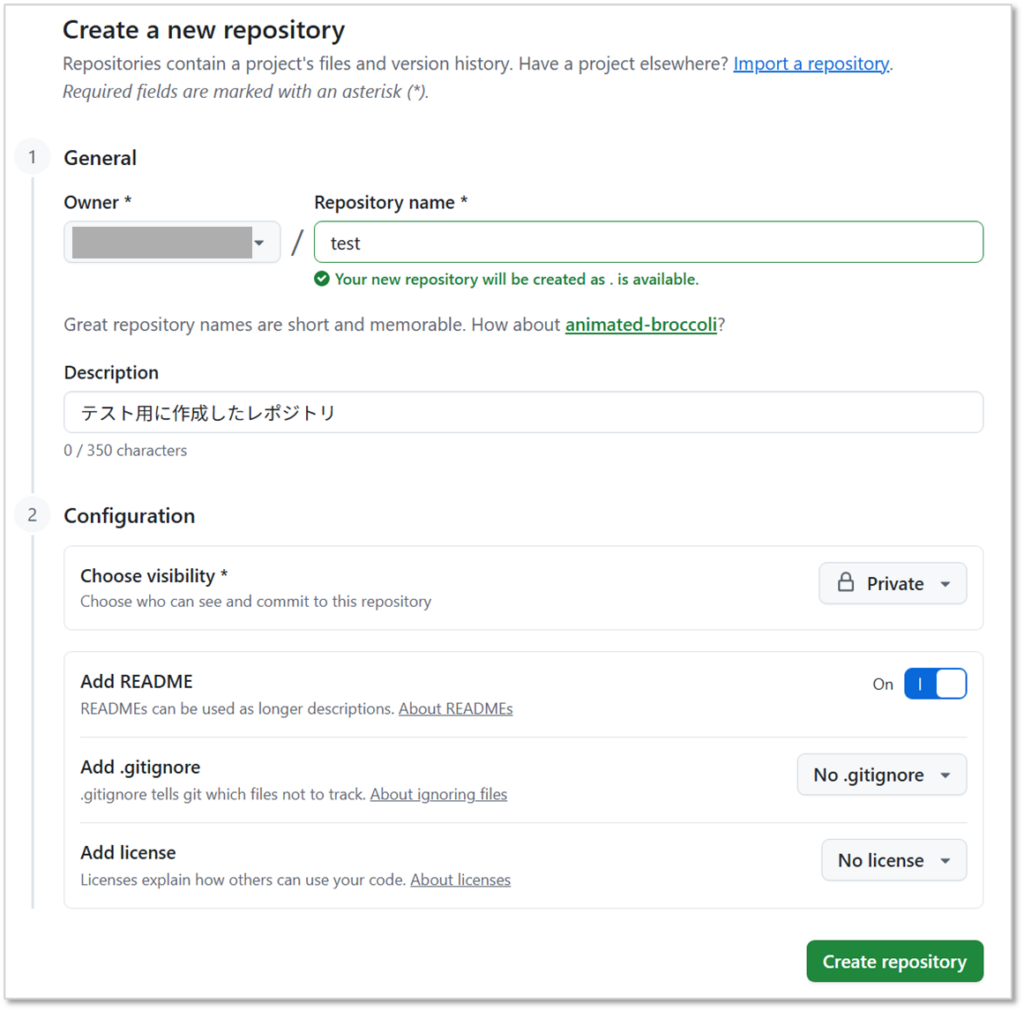Screen dimensions: 1024x1011
Task: Click the step 1 General circle marker
Action: [x=32, y=157]
